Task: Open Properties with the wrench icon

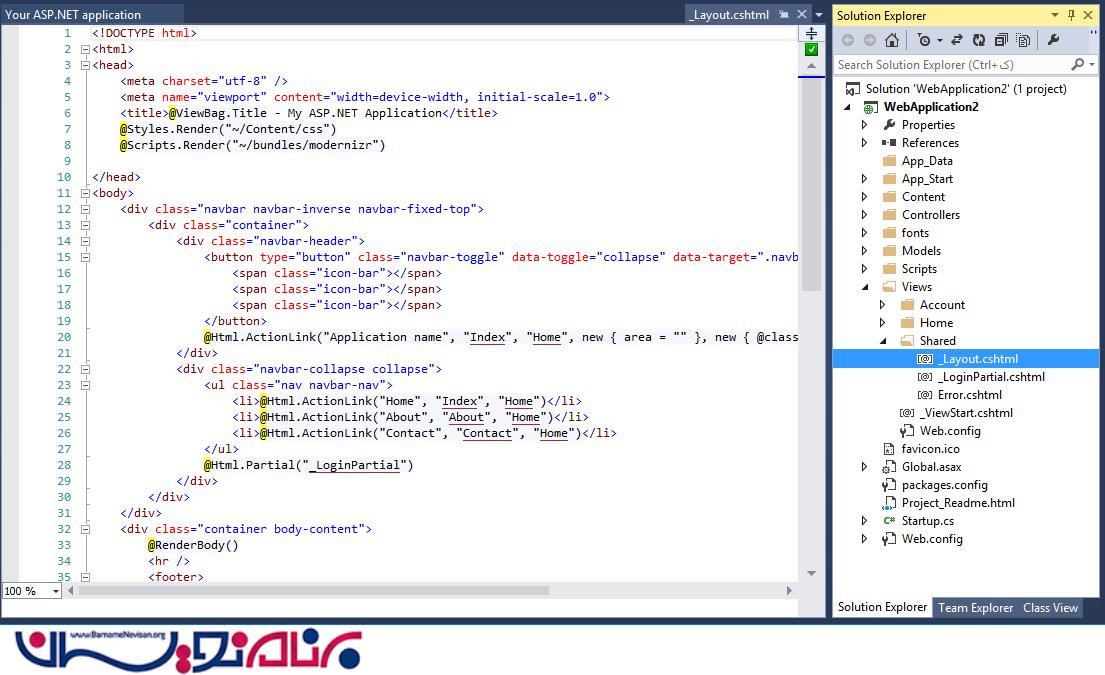Action: coord(1053,40)
